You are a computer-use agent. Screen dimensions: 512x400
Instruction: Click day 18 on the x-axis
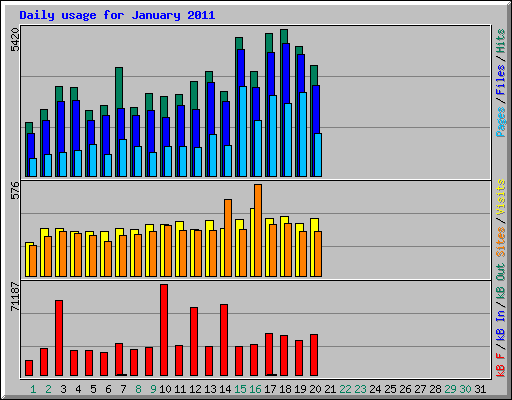coord(285,389)
